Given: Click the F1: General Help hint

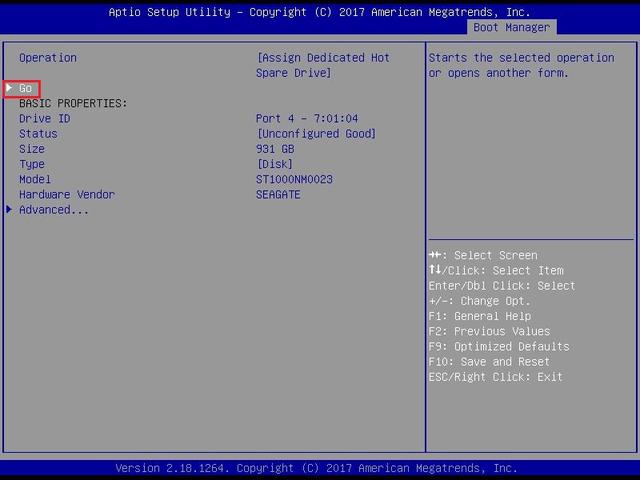Looking at the screenshot, I should click(x=480, y=316).
